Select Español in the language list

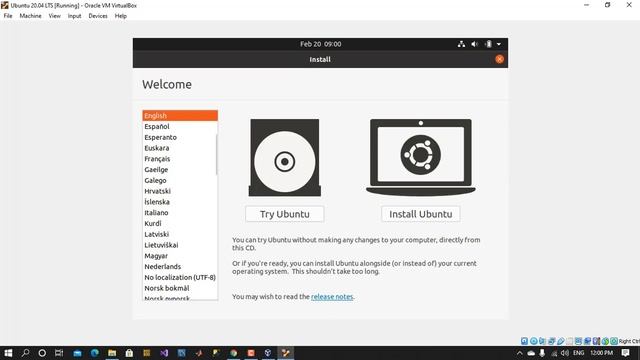tap(180, 127)
